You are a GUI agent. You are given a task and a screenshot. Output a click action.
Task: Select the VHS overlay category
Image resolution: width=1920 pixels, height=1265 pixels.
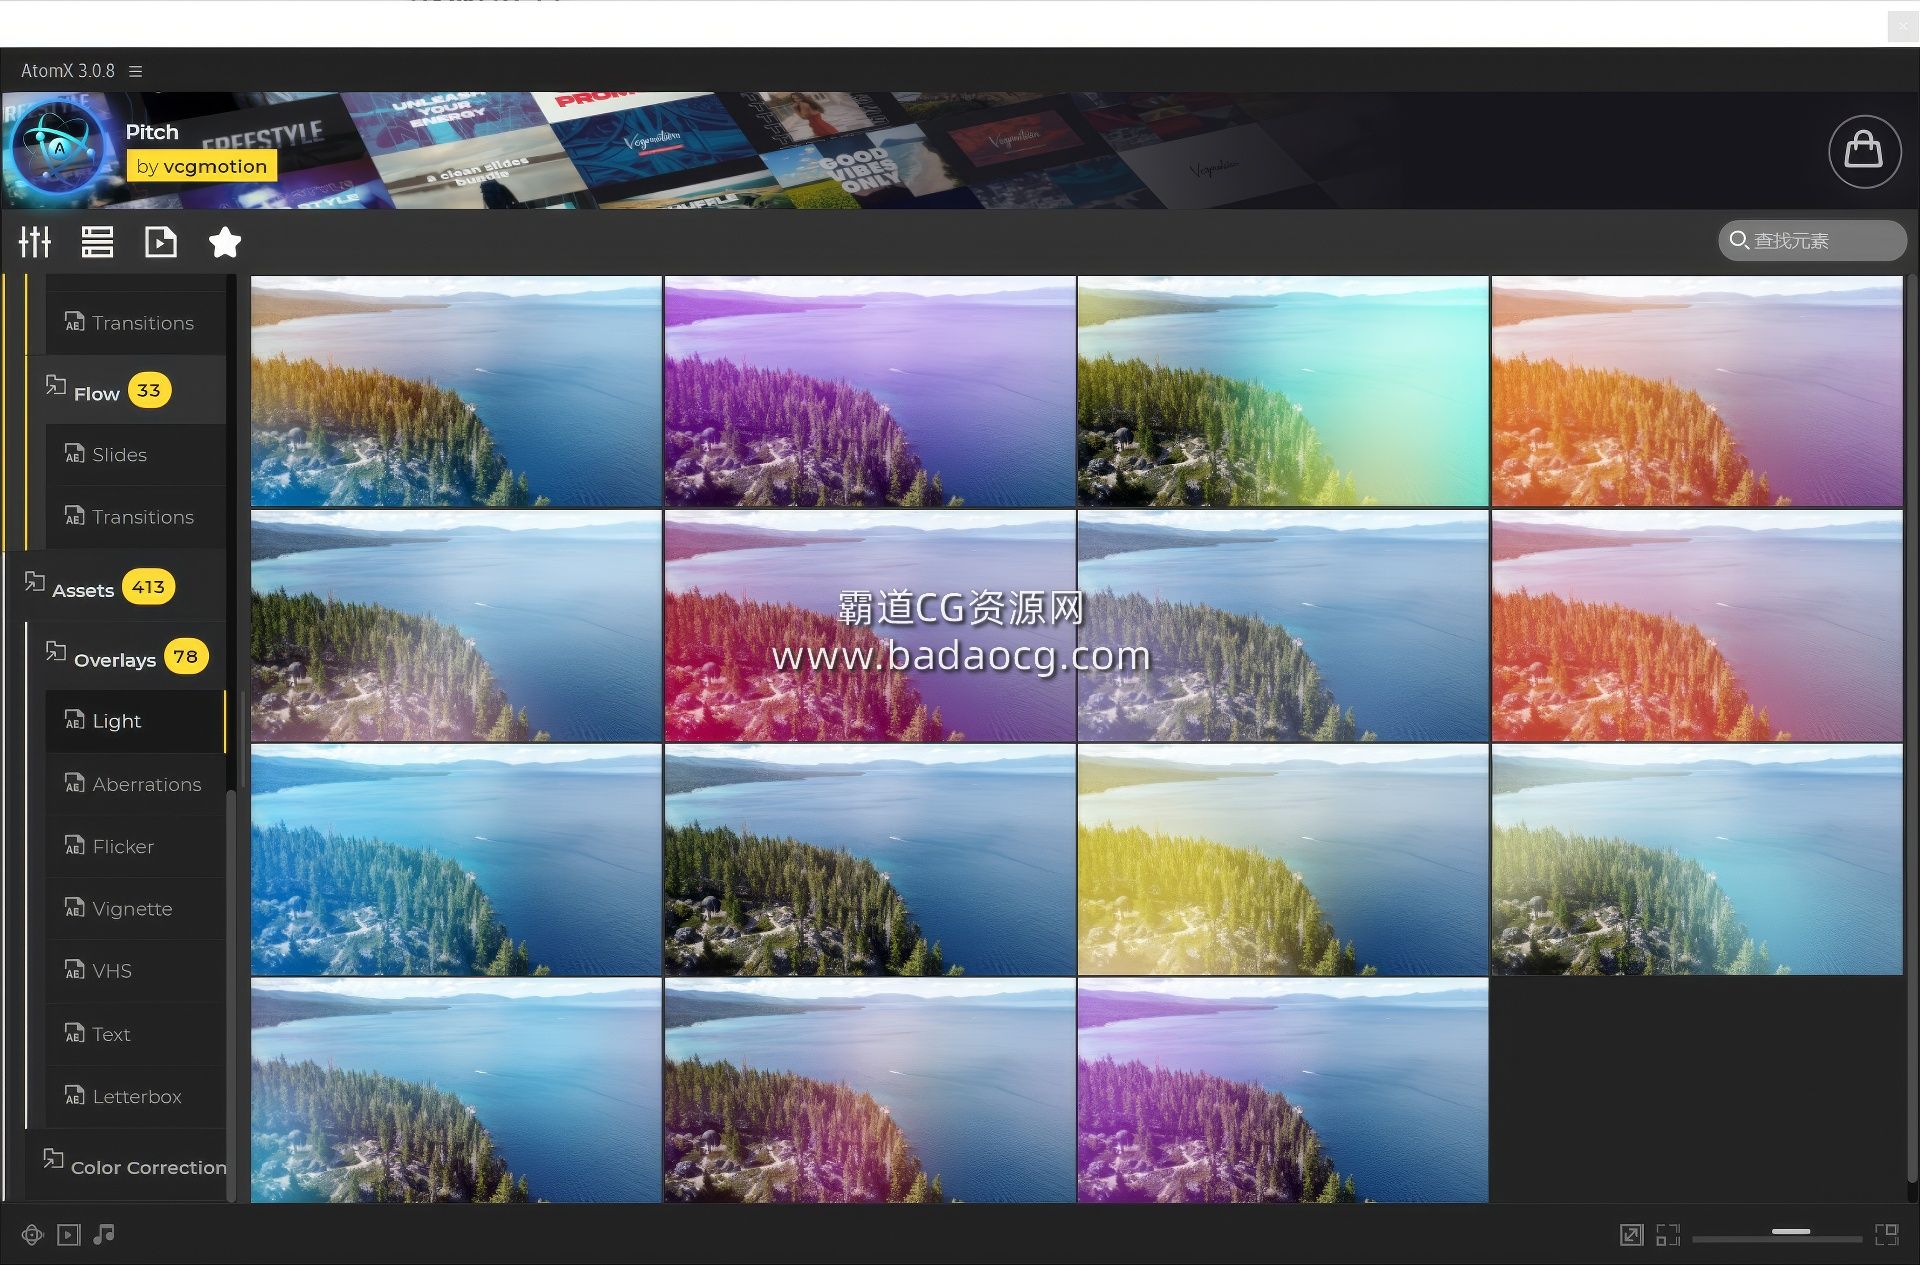(136, 971)
